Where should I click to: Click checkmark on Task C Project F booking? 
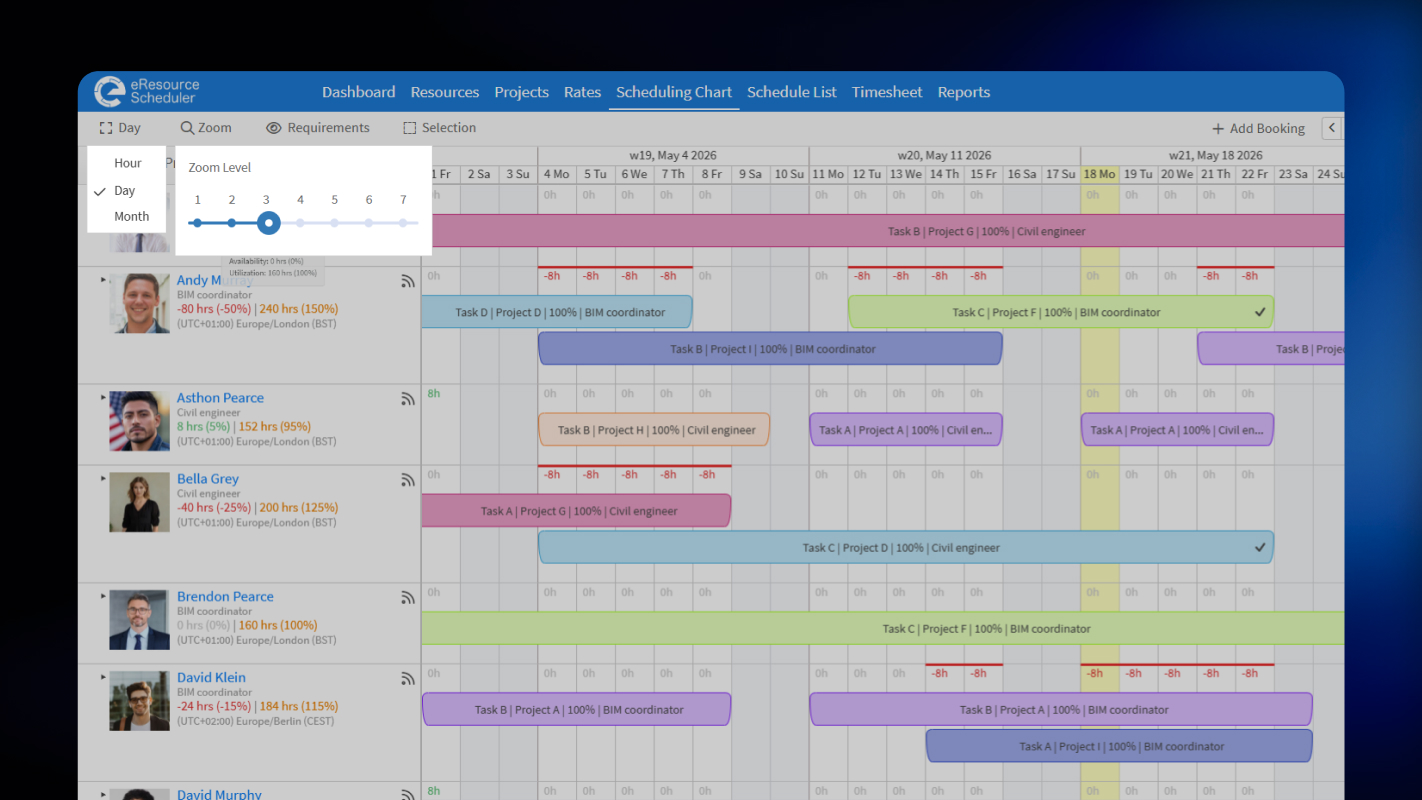1260,312
